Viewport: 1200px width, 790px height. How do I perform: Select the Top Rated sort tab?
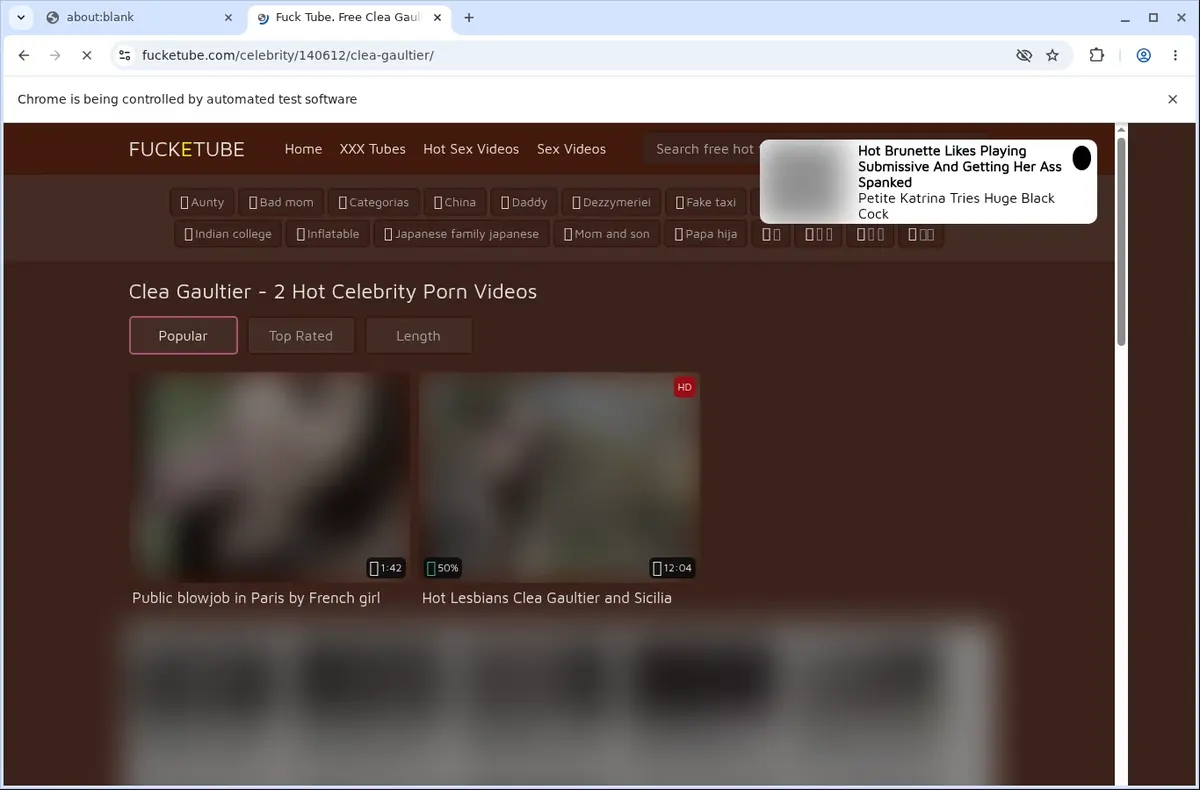pos(300,336)
